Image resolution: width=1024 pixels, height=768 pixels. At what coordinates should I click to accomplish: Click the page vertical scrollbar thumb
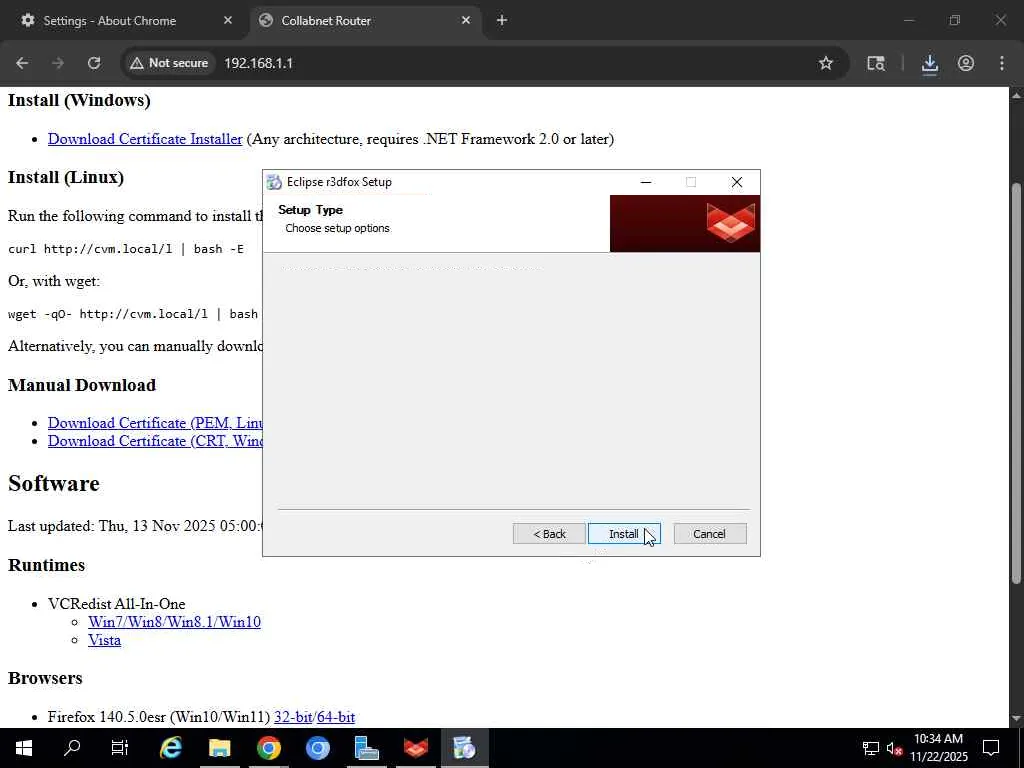click(x=1016, y=382)
